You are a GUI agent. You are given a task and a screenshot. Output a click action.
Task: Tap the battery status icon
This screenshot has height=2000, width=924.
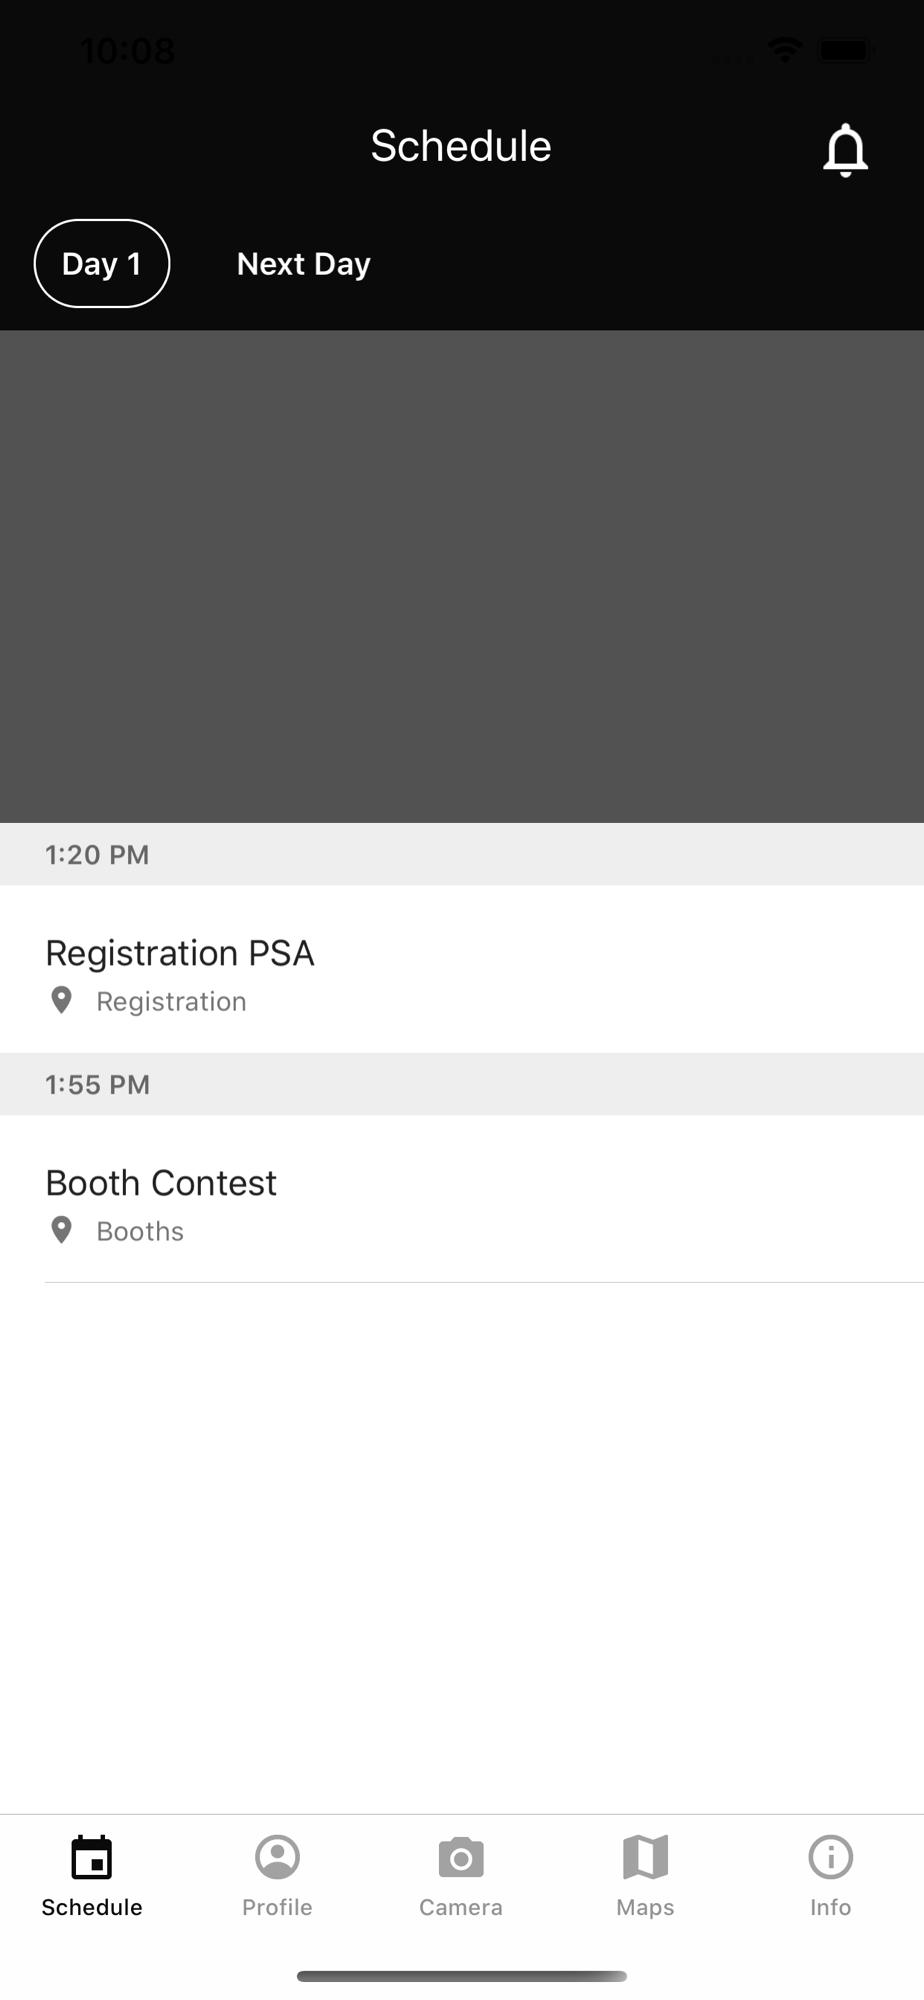(x=846, y=49)
